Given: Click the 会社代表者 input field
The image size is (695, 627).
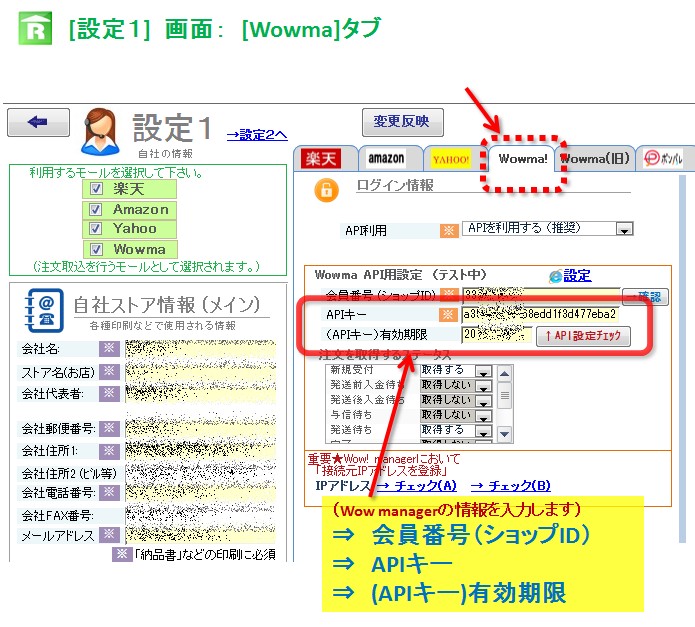Looking at the screenshot, I should click(200, 393).
